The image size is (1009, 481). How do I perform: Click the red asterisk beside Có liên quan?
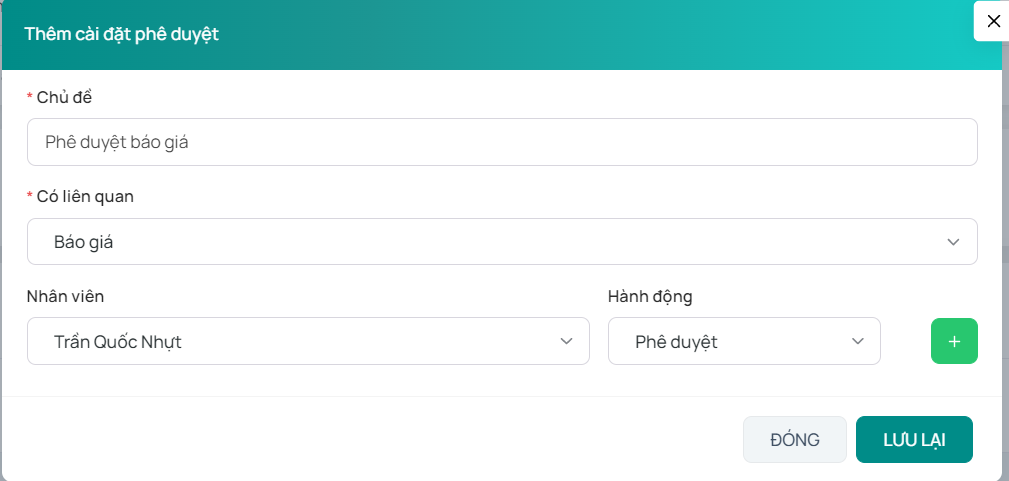pyautogui.click(x=30, y=197)
